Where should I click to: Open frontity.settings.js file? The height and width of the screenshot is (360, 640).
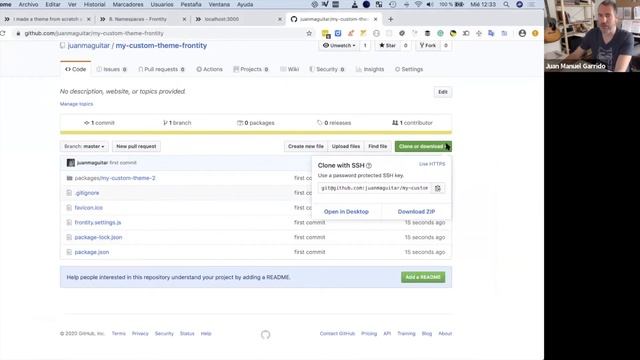click(98, 222)
